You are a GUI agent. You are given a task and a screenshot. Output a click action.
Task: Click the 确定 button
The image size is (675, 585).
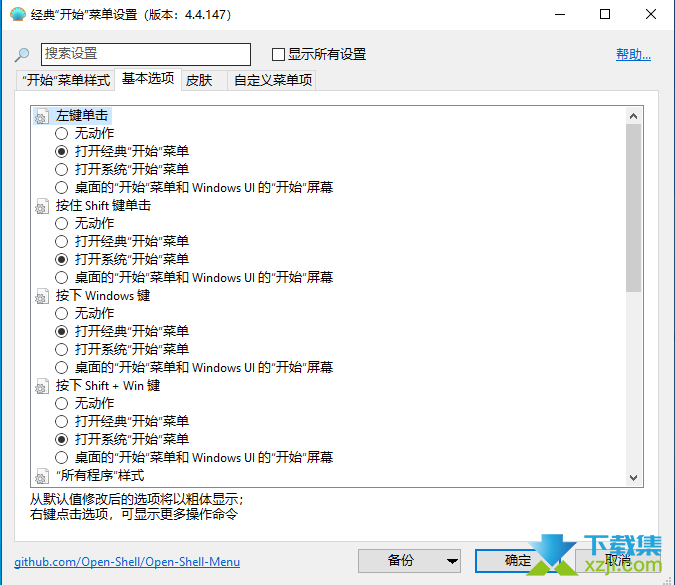[x=518, y=560]
